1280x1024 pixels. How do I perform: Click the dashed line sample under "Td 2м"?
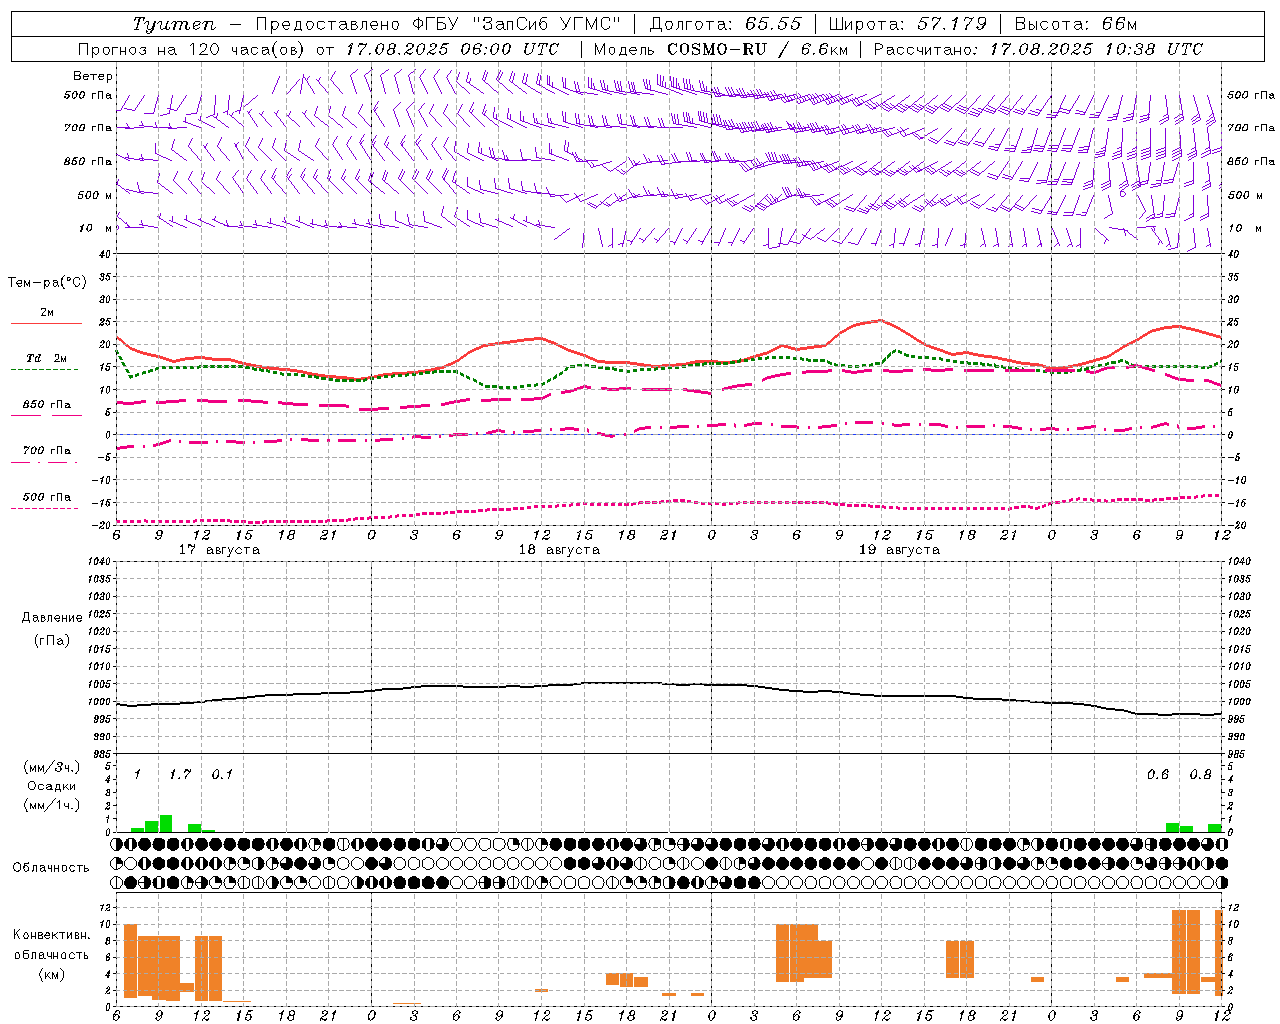[45, 370]
